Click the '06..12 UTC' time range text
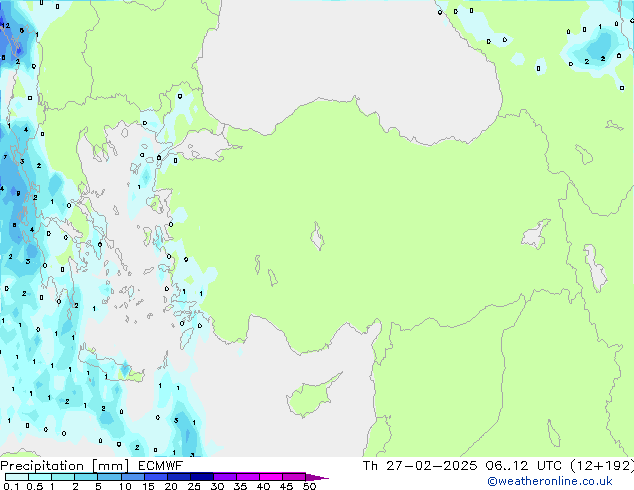Viewport: 634px width, 490px height. [x=524, y=466]
